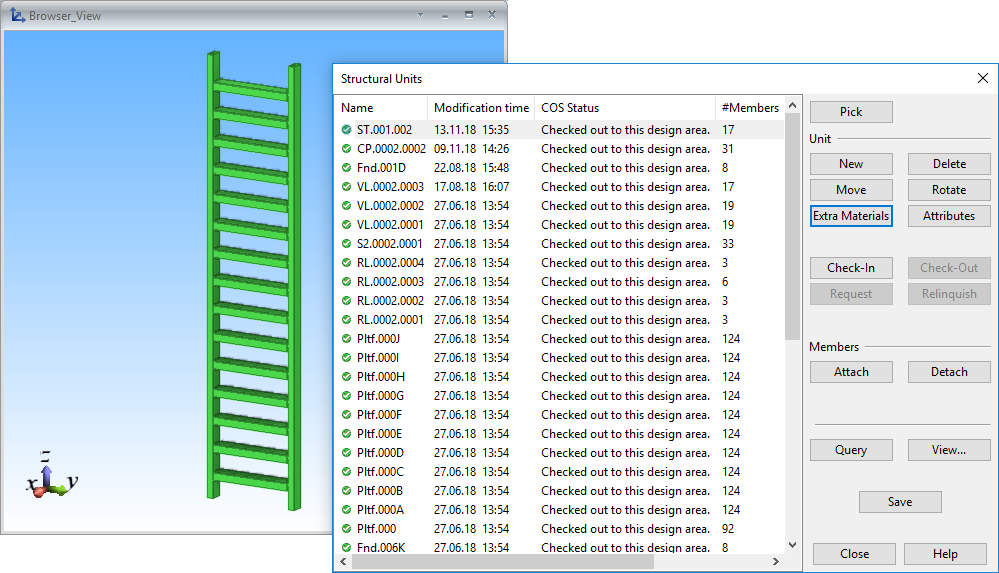Click the horizontal scrollbar right arrow

point(776,562)
